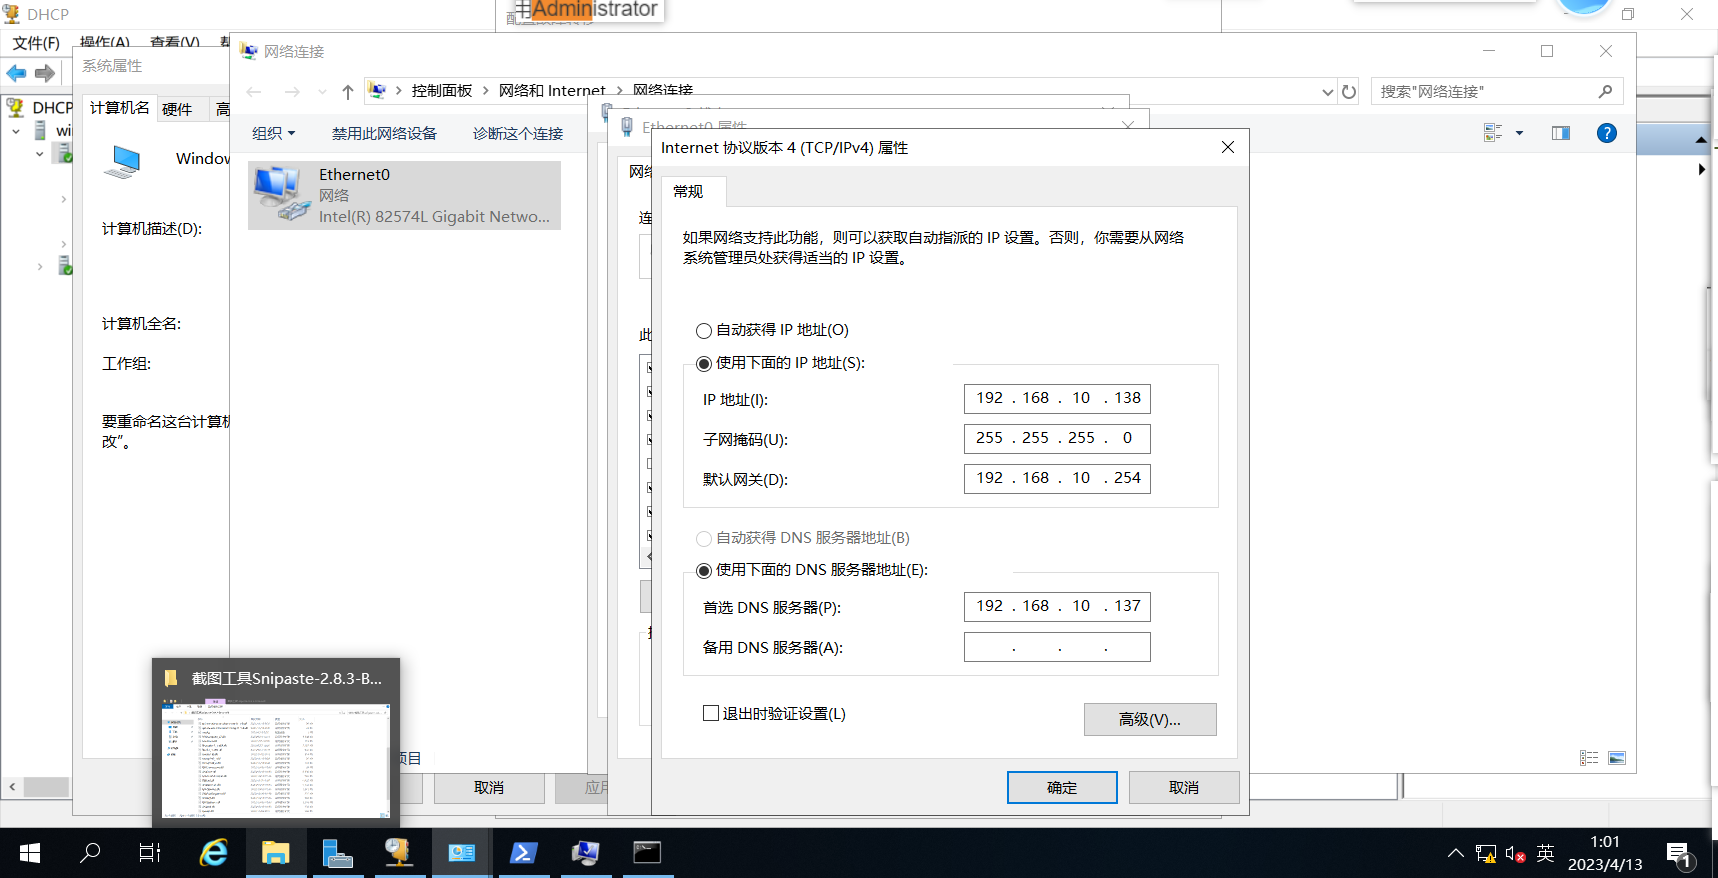This screenshot has width=1718, height=878.
Task: Expand the address bar history dropdown
Action: tap(1327, 91)
